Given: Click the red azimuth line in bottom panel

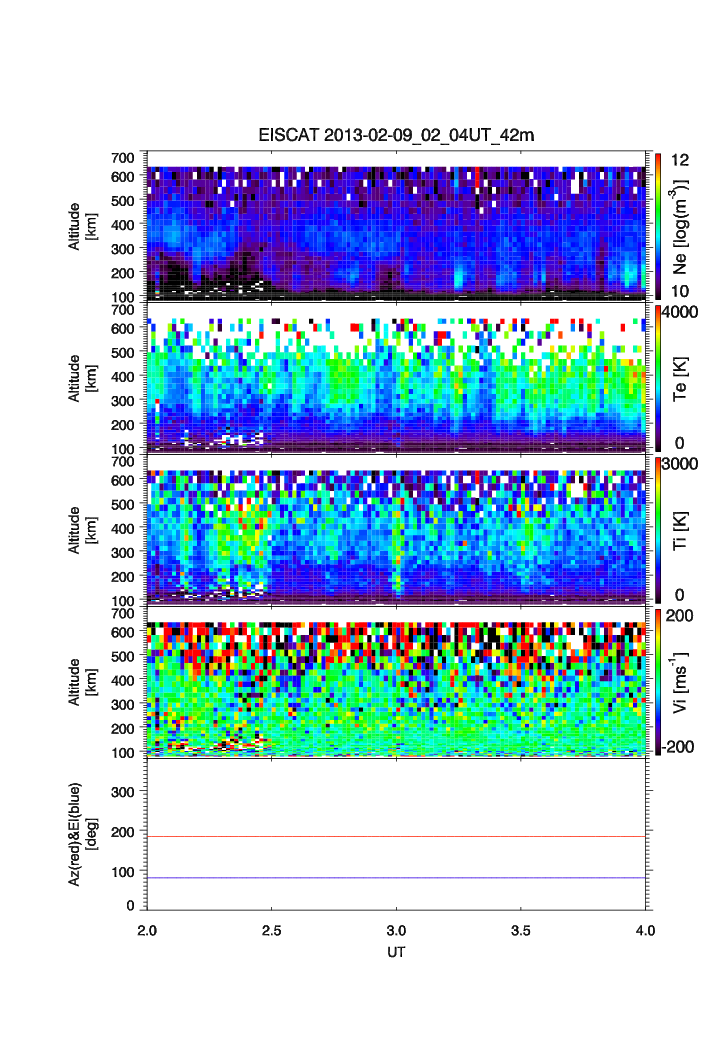Looking at the screenshot, I should (396, 836).
